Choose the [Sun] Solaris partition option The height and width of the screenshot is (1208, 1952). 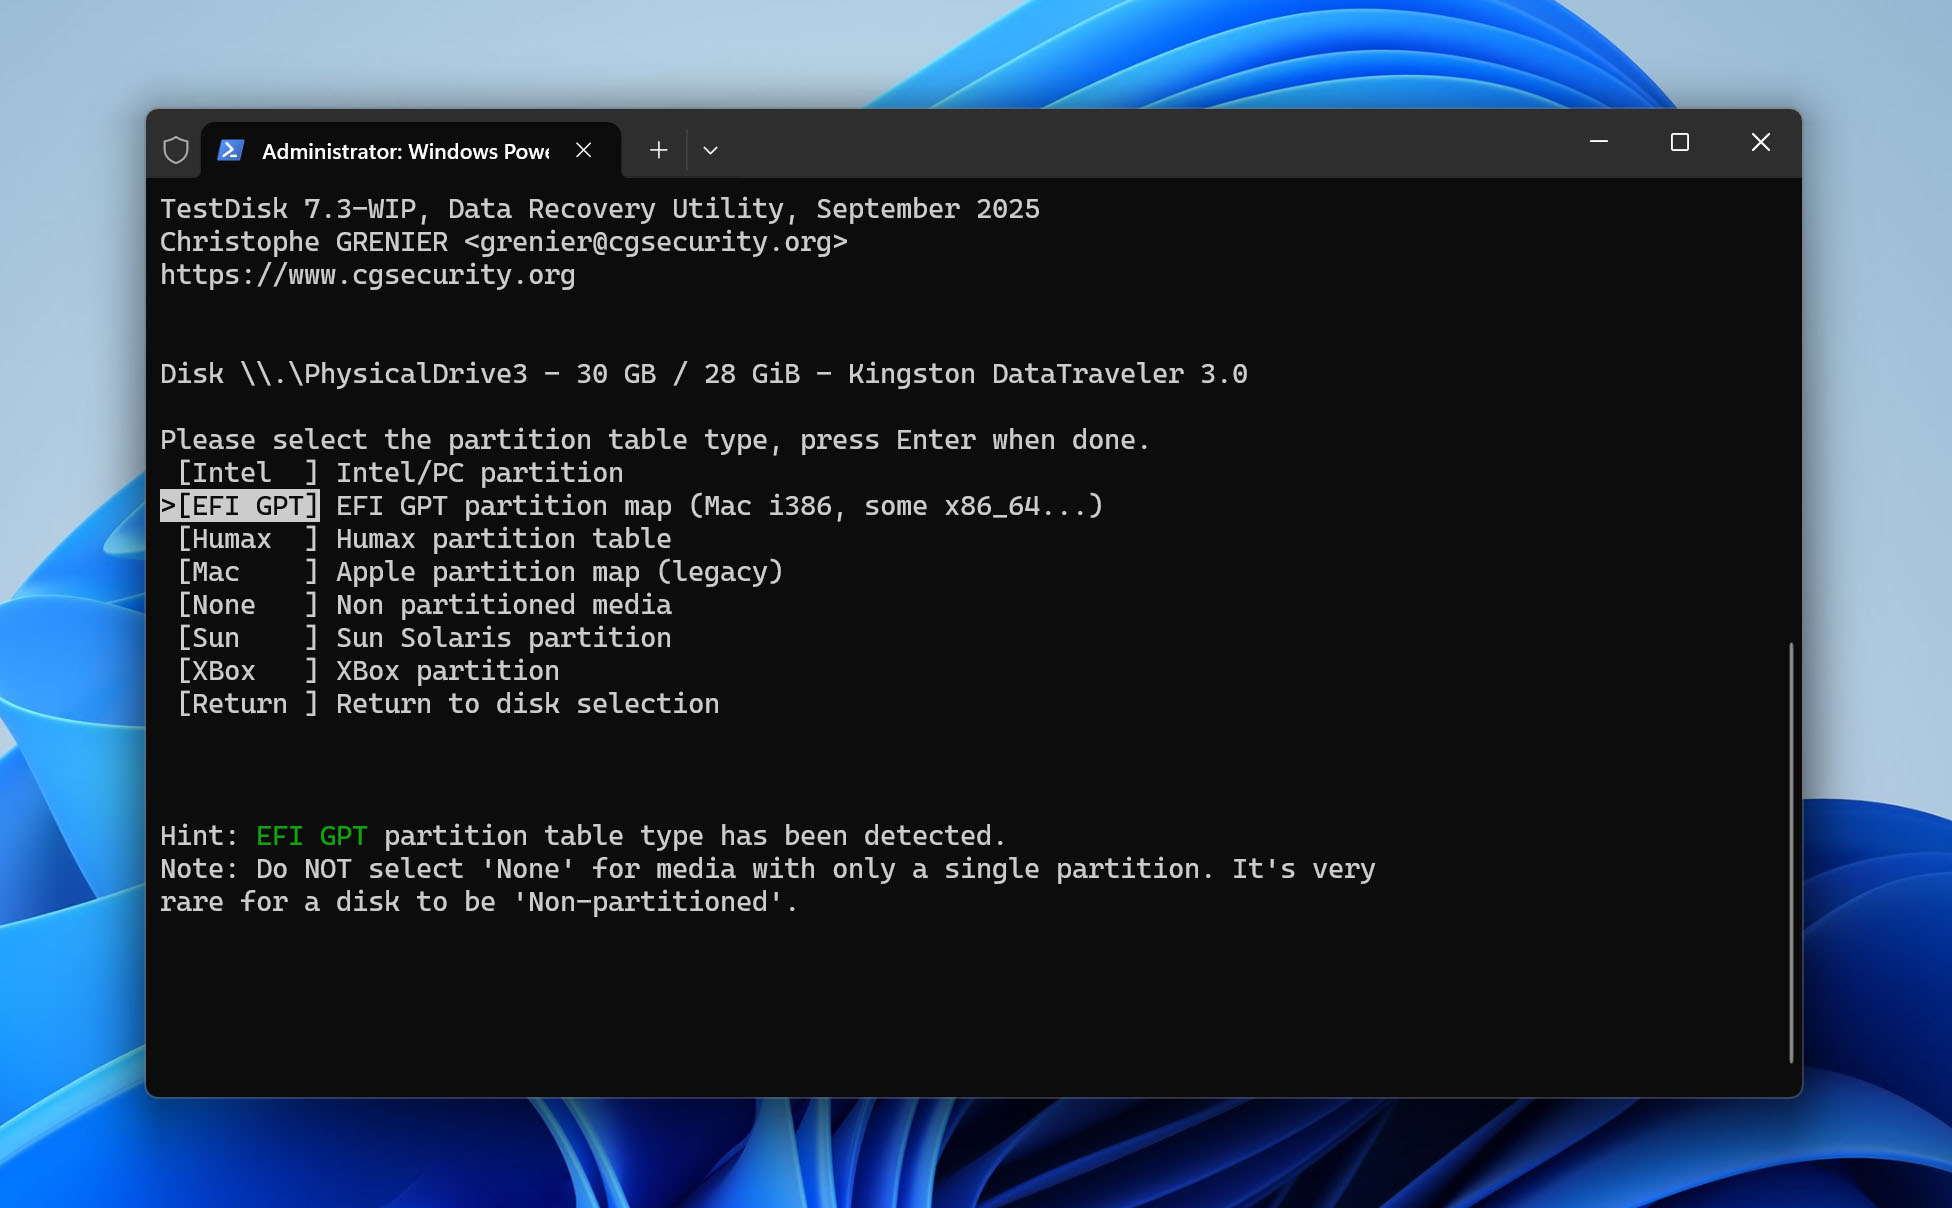pos(248,638)
